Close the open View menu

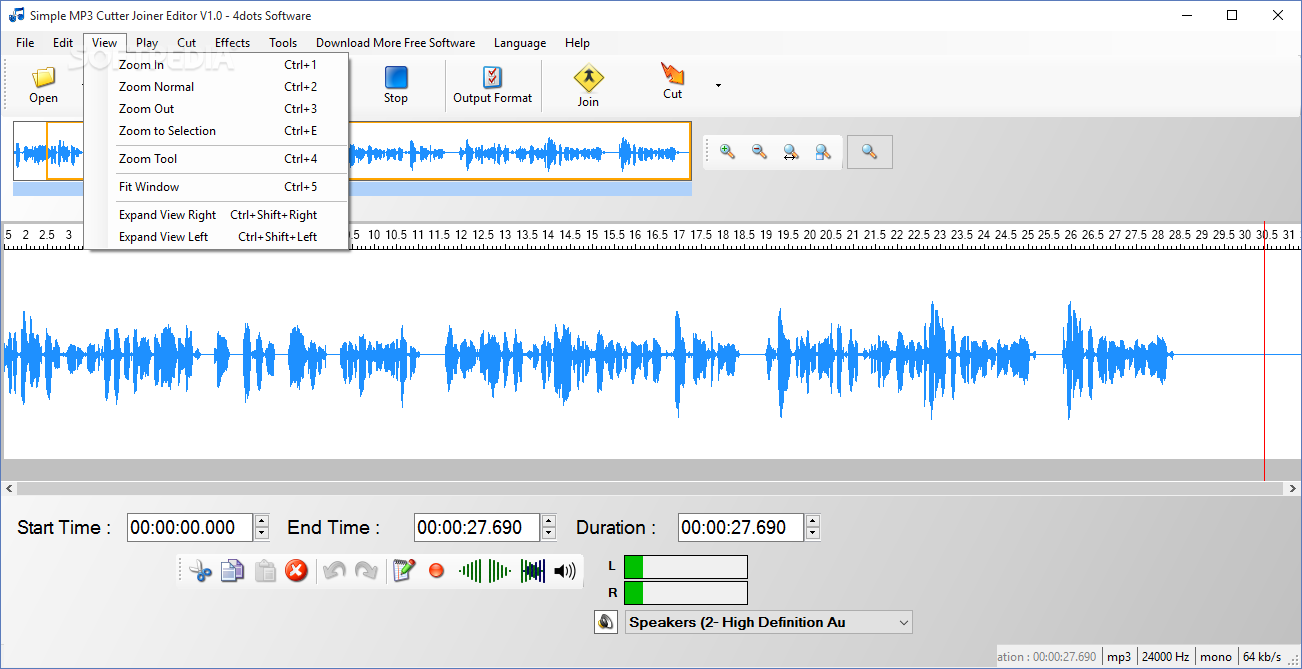pos(105,43)
